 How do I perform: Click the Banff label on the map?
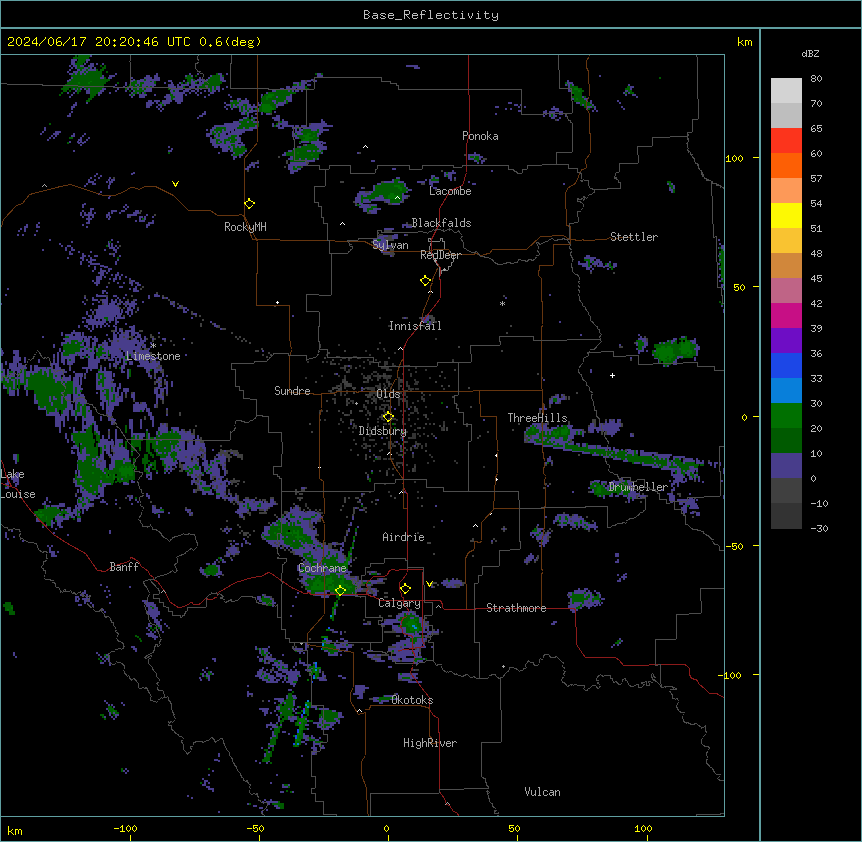pyautogui.click(x=124, y=567)
